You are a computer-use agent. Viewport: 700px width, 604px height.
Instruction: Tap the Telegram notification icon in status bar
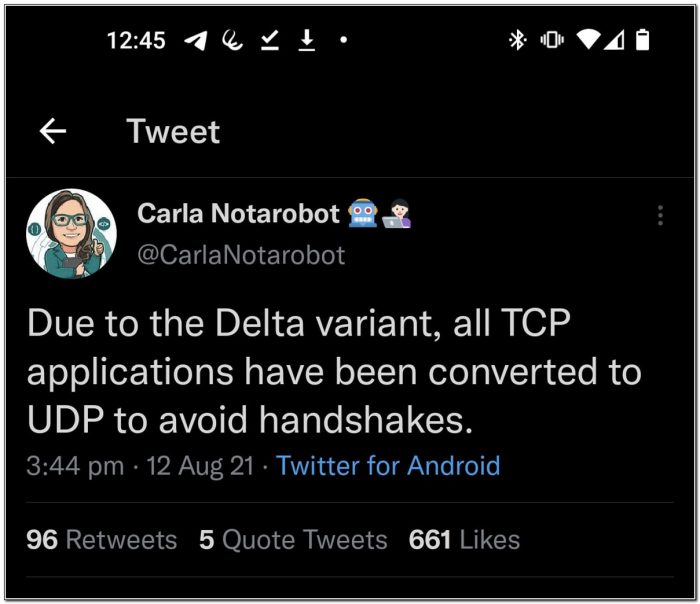pyautogui.click(x=197, y=40)
